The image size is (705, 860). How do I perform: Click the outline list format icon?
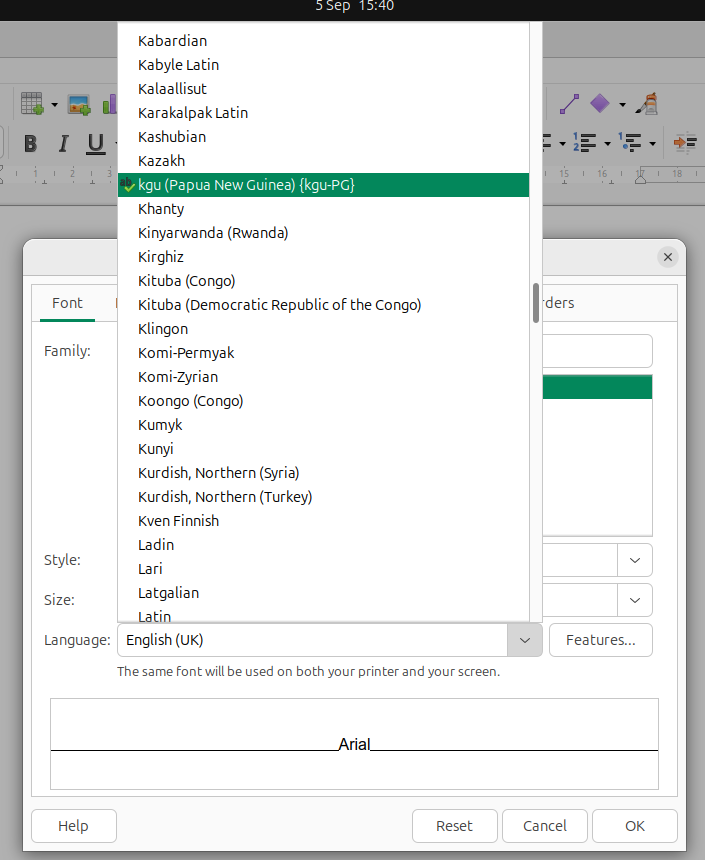coord(629,143)
